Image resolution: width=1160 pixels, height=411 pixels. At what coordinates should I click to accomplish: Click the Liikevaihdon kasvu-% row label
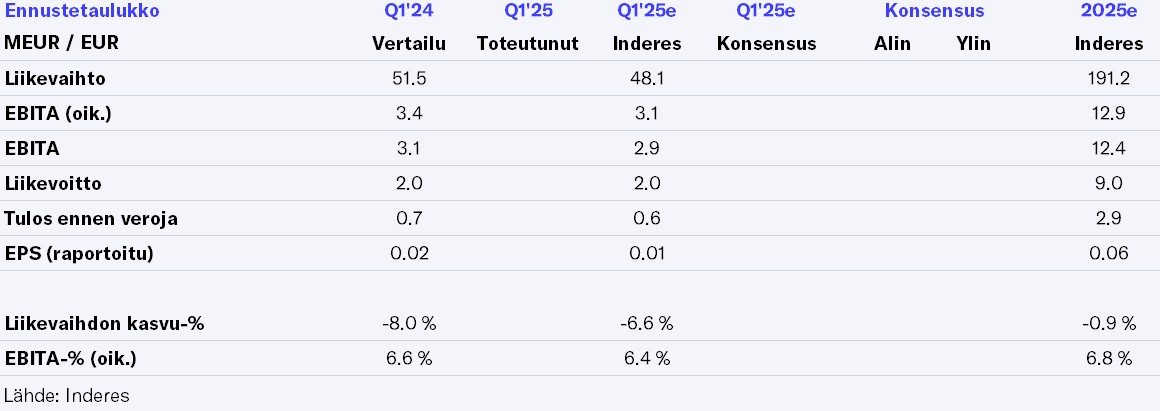(x=105, y=324)
